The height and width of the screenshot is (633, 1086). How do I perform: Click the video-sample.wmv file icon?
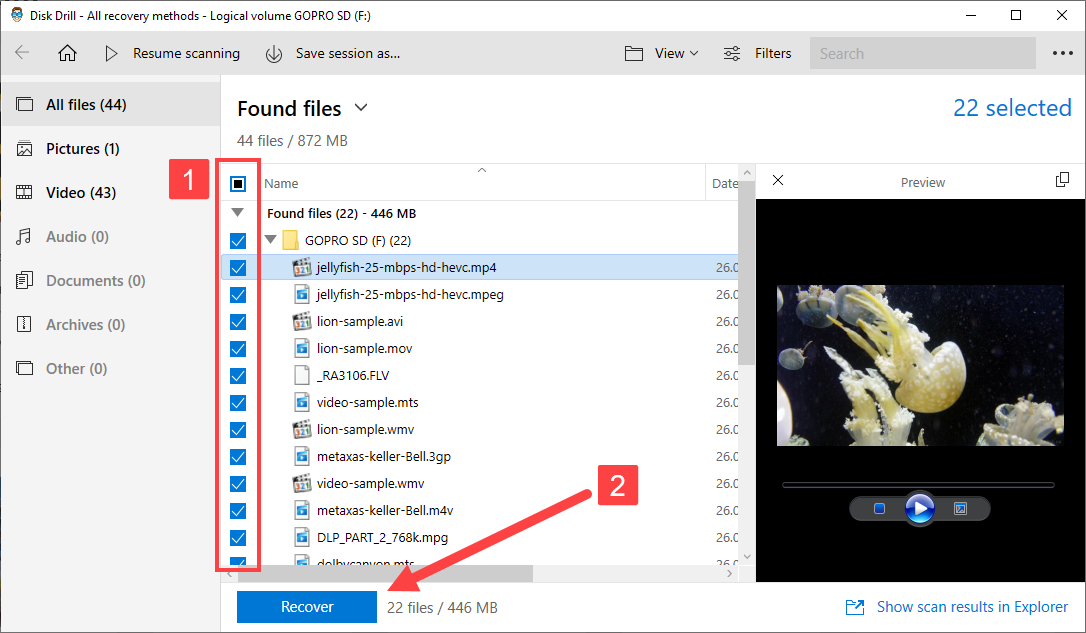[301, 483]
